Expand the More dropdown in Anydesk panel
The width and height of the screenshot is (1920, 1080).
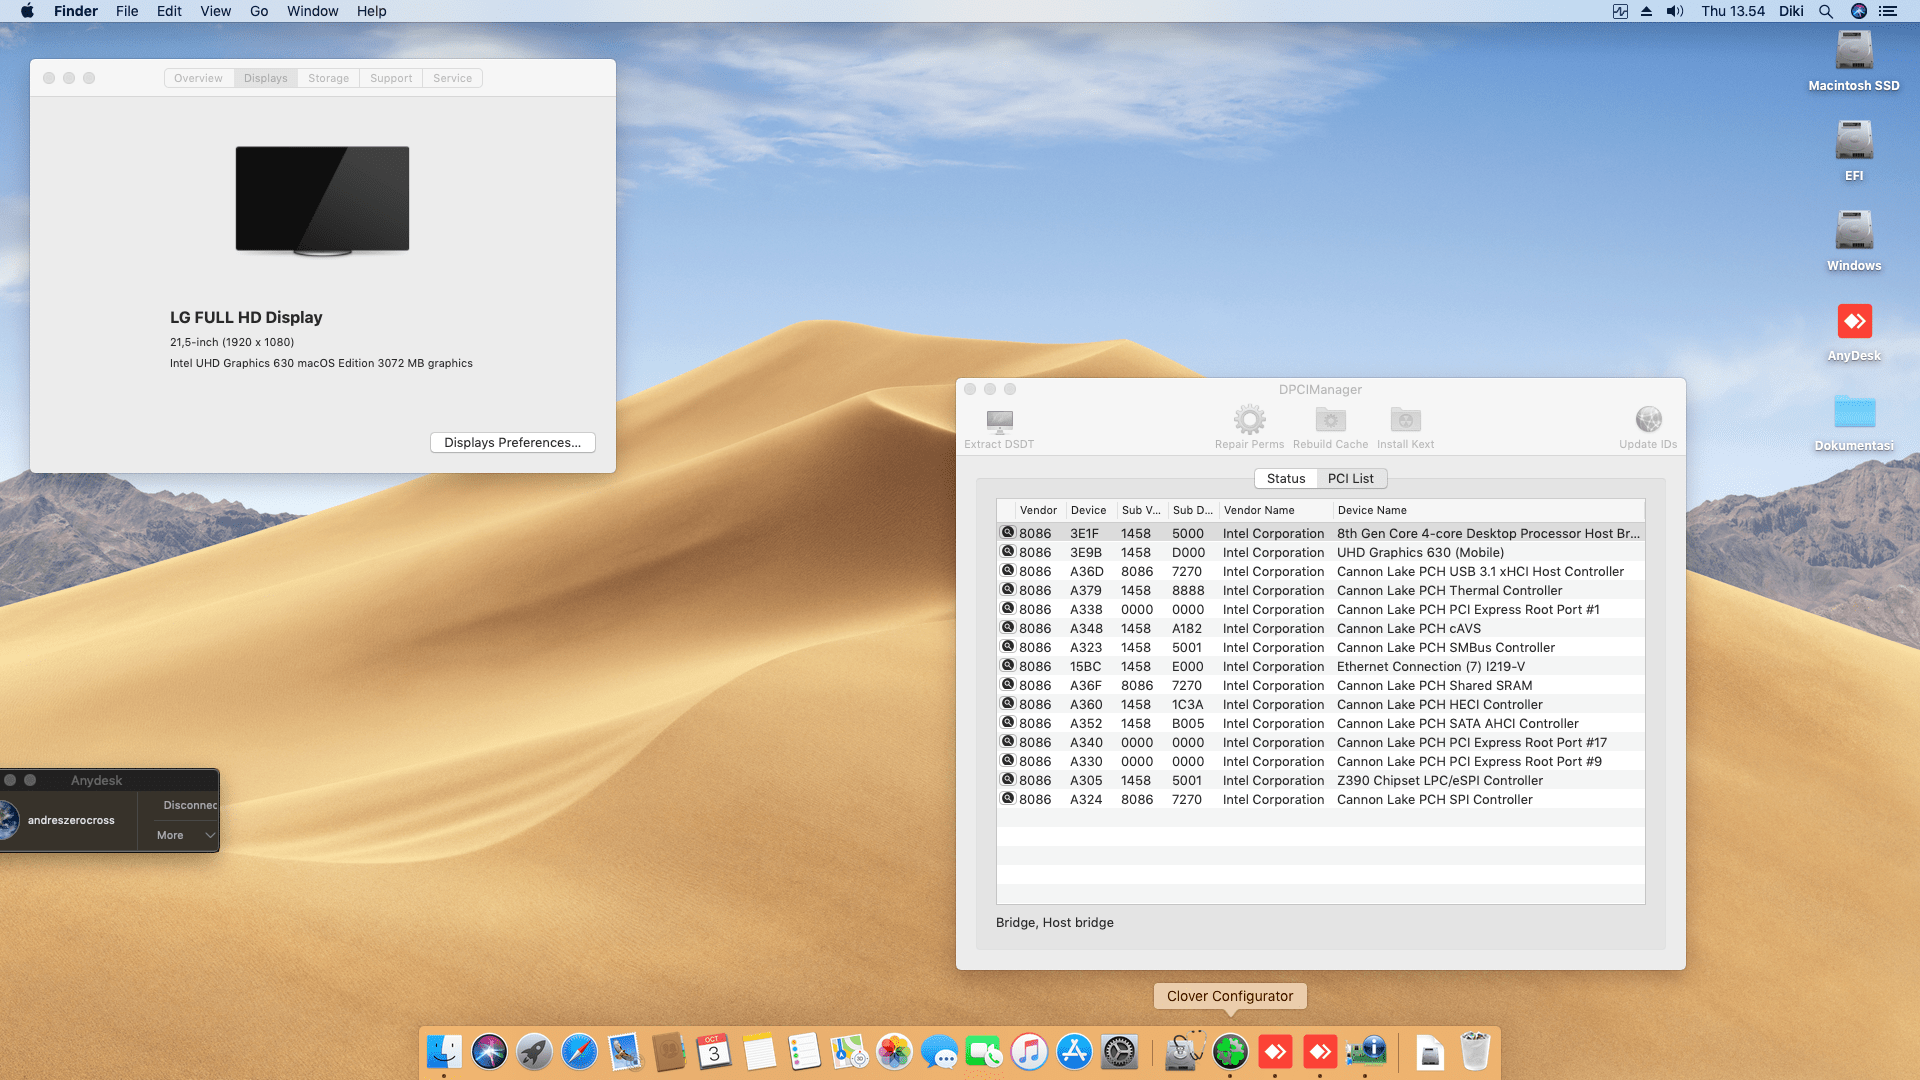[x=185, y=835]
